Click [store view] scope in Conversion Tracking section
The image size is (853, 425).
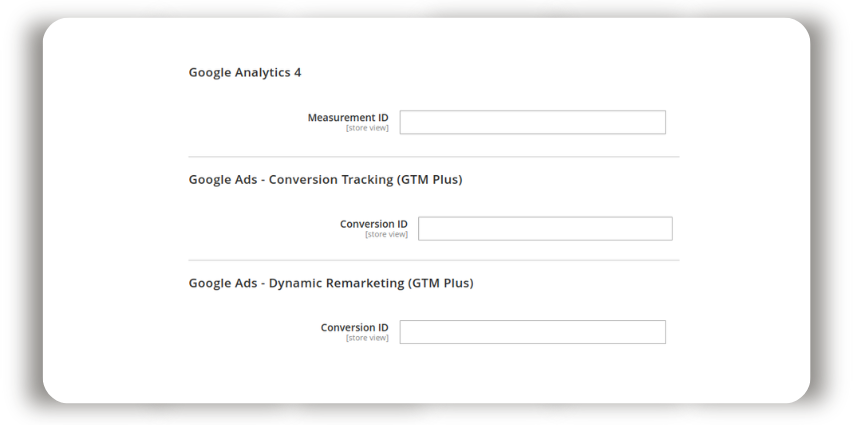click(x=386, y=235)
